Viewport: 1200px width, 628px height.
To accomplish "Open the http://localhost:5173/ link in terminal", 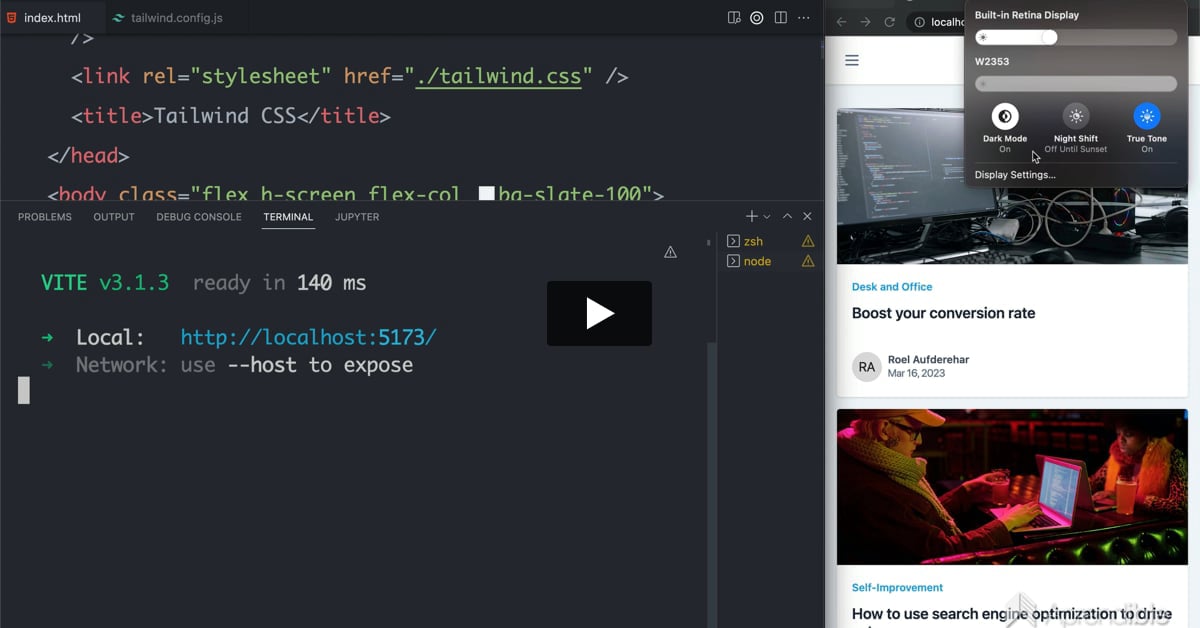I will [308, 337].
